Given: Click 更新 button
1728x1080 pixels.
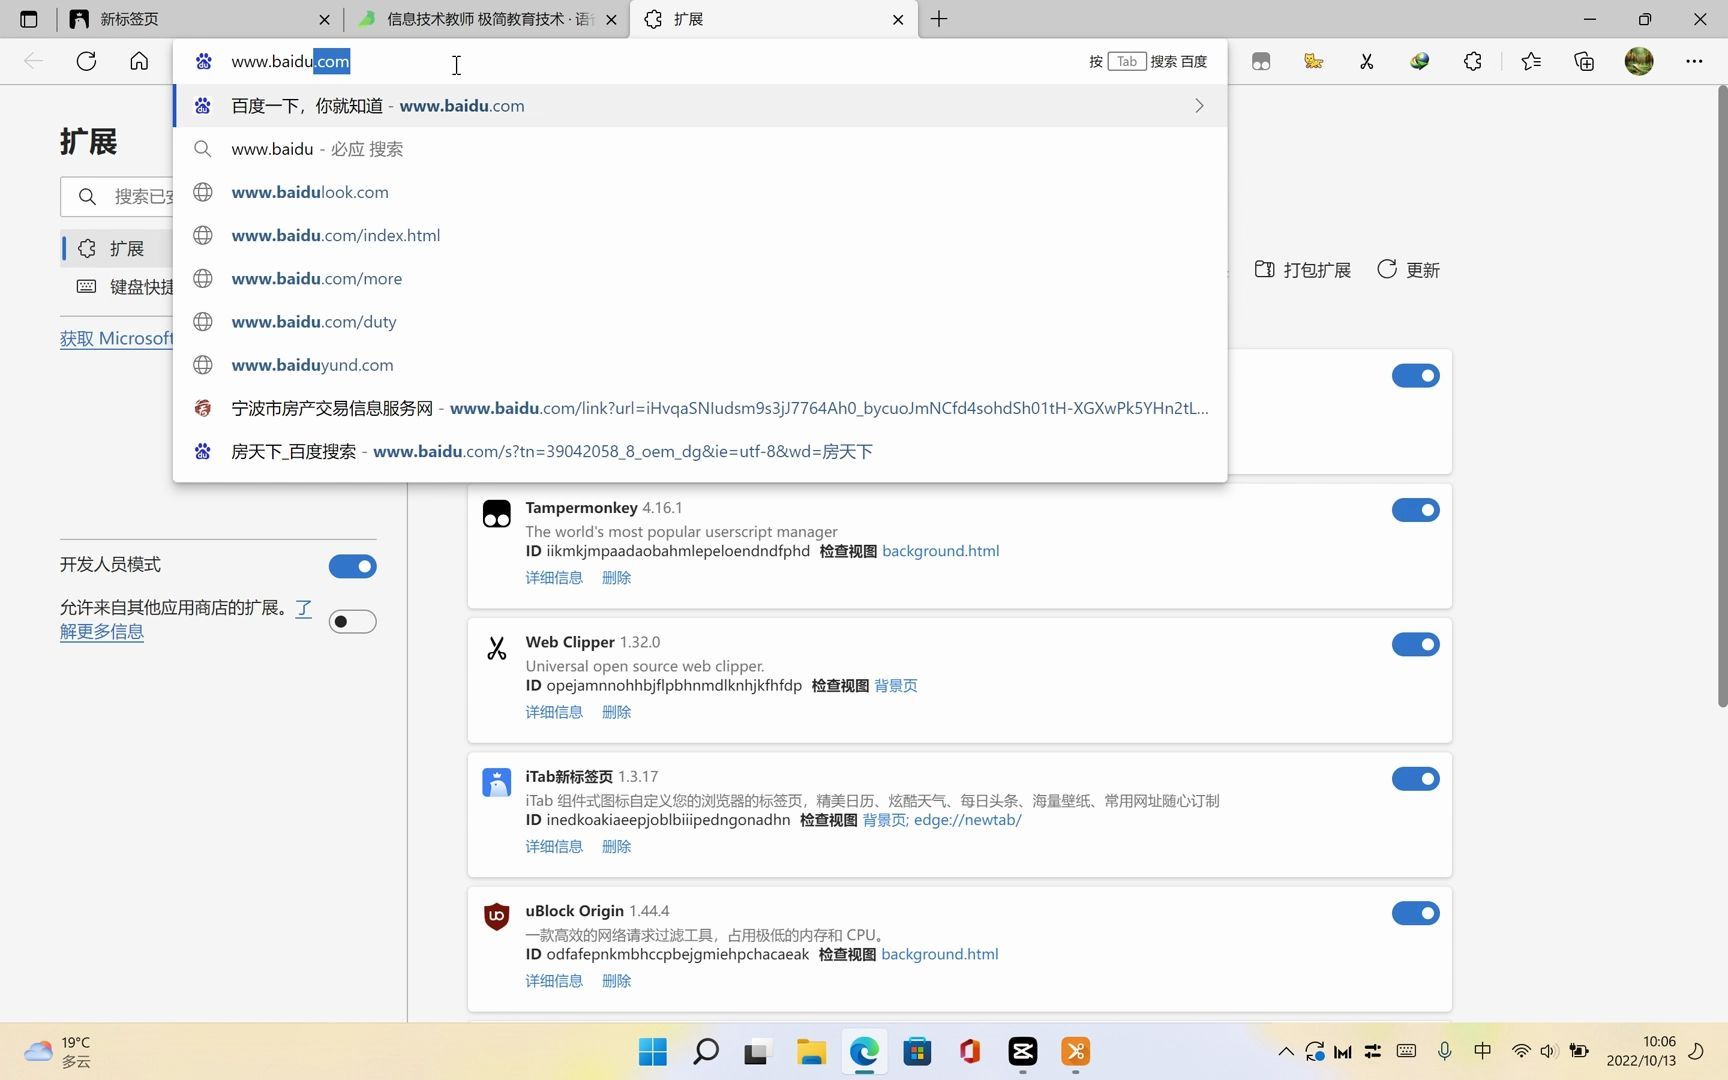Looking at the screenshot, I should click(1408, 270).
